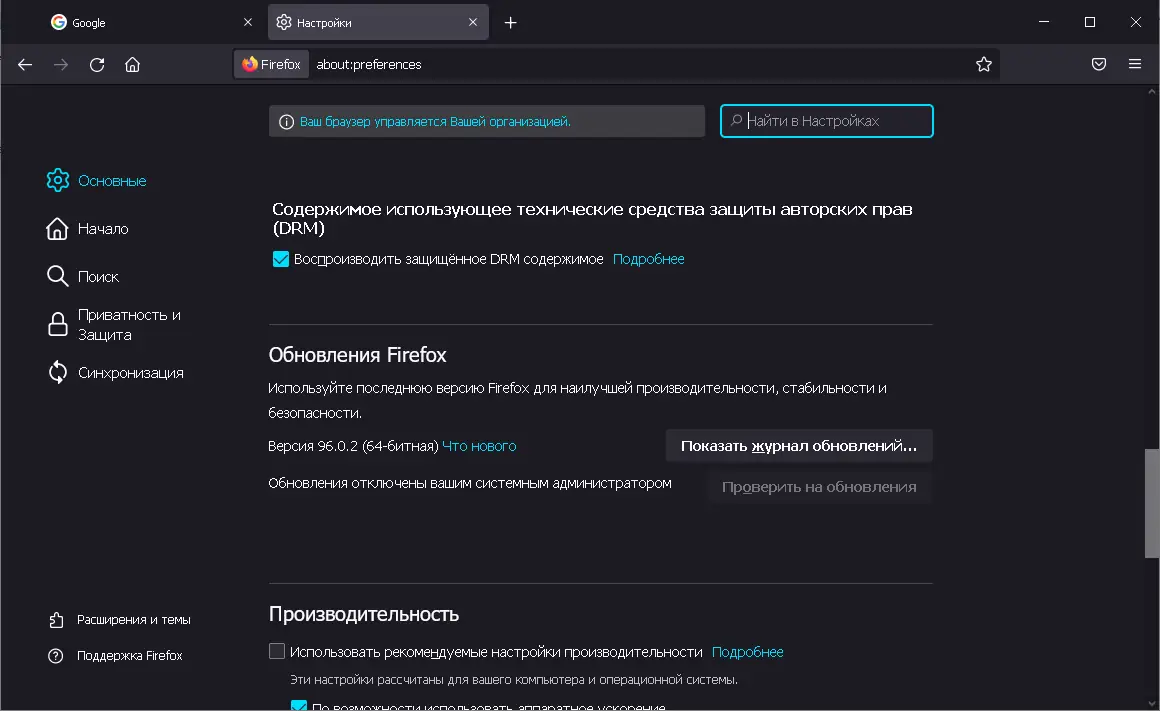Open the Pocket save icon

1098,64
